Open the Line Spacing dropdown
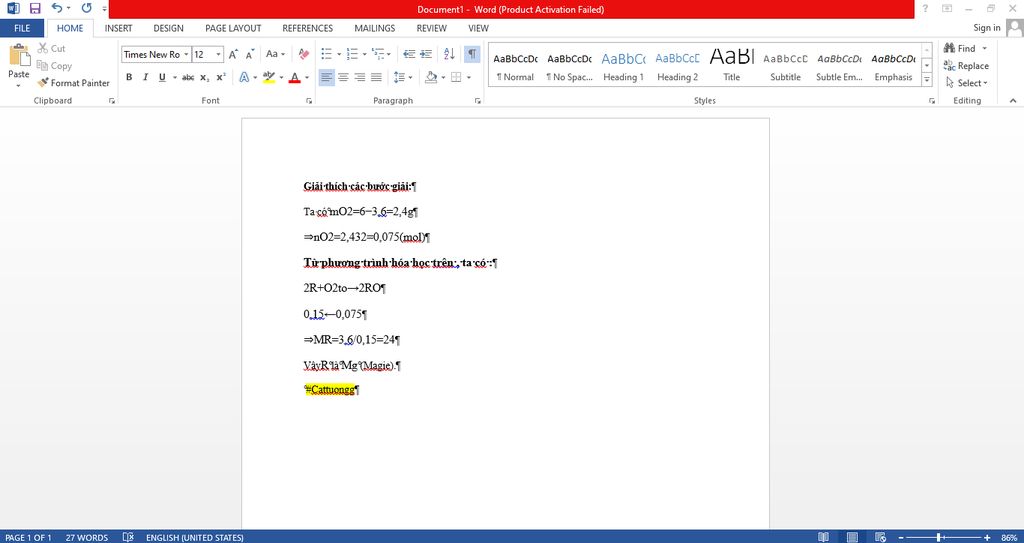The width and height of the screenshot is (1024, 543). point(403,77)
